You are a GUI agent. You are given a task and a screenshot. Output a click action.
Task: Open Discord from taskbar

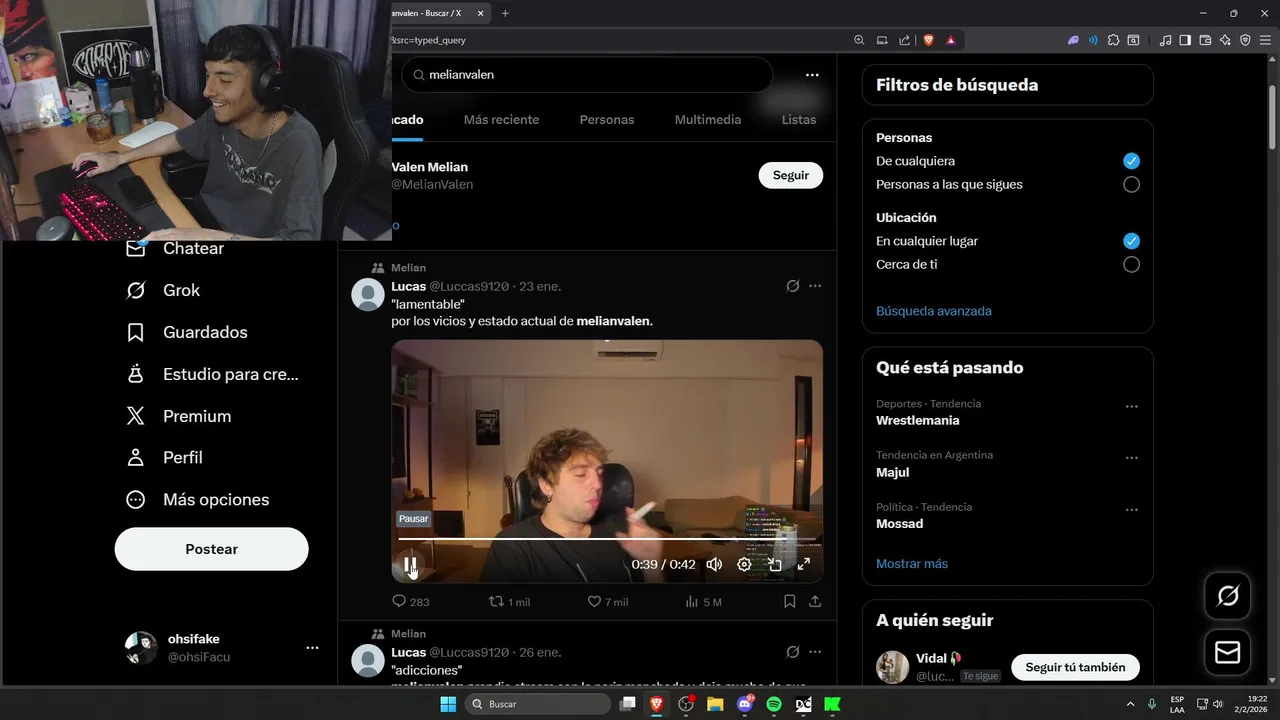[x=744, y=704]
